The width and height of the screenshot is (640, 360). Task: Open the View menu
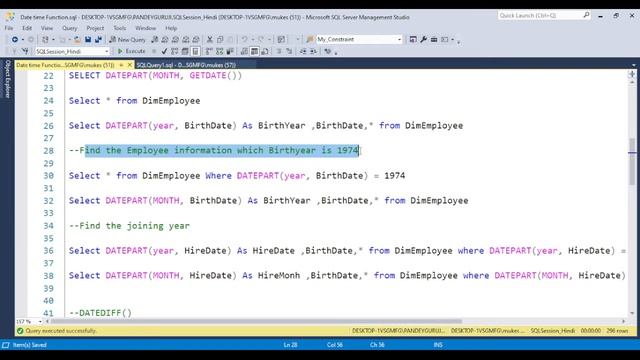point(47,28)
